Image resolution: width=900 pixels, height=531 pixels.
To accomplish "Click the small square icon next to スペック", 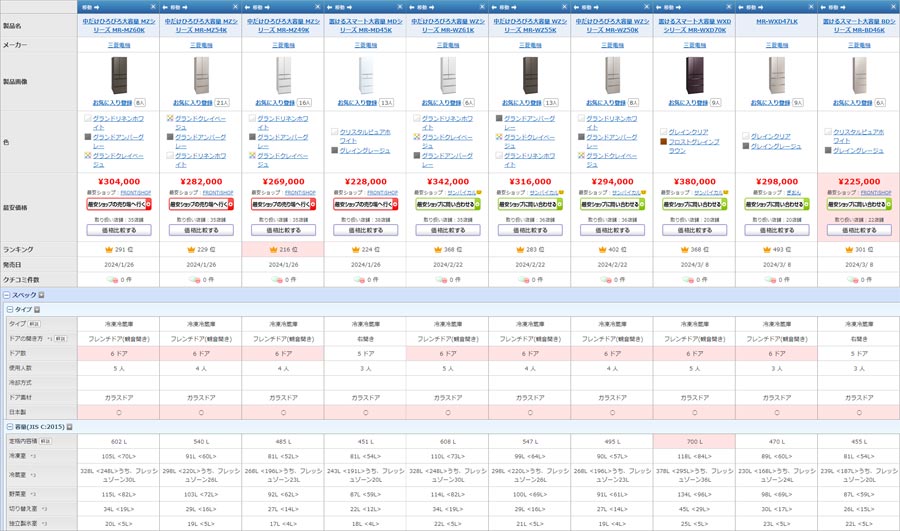I will click(x=41, y=295).
